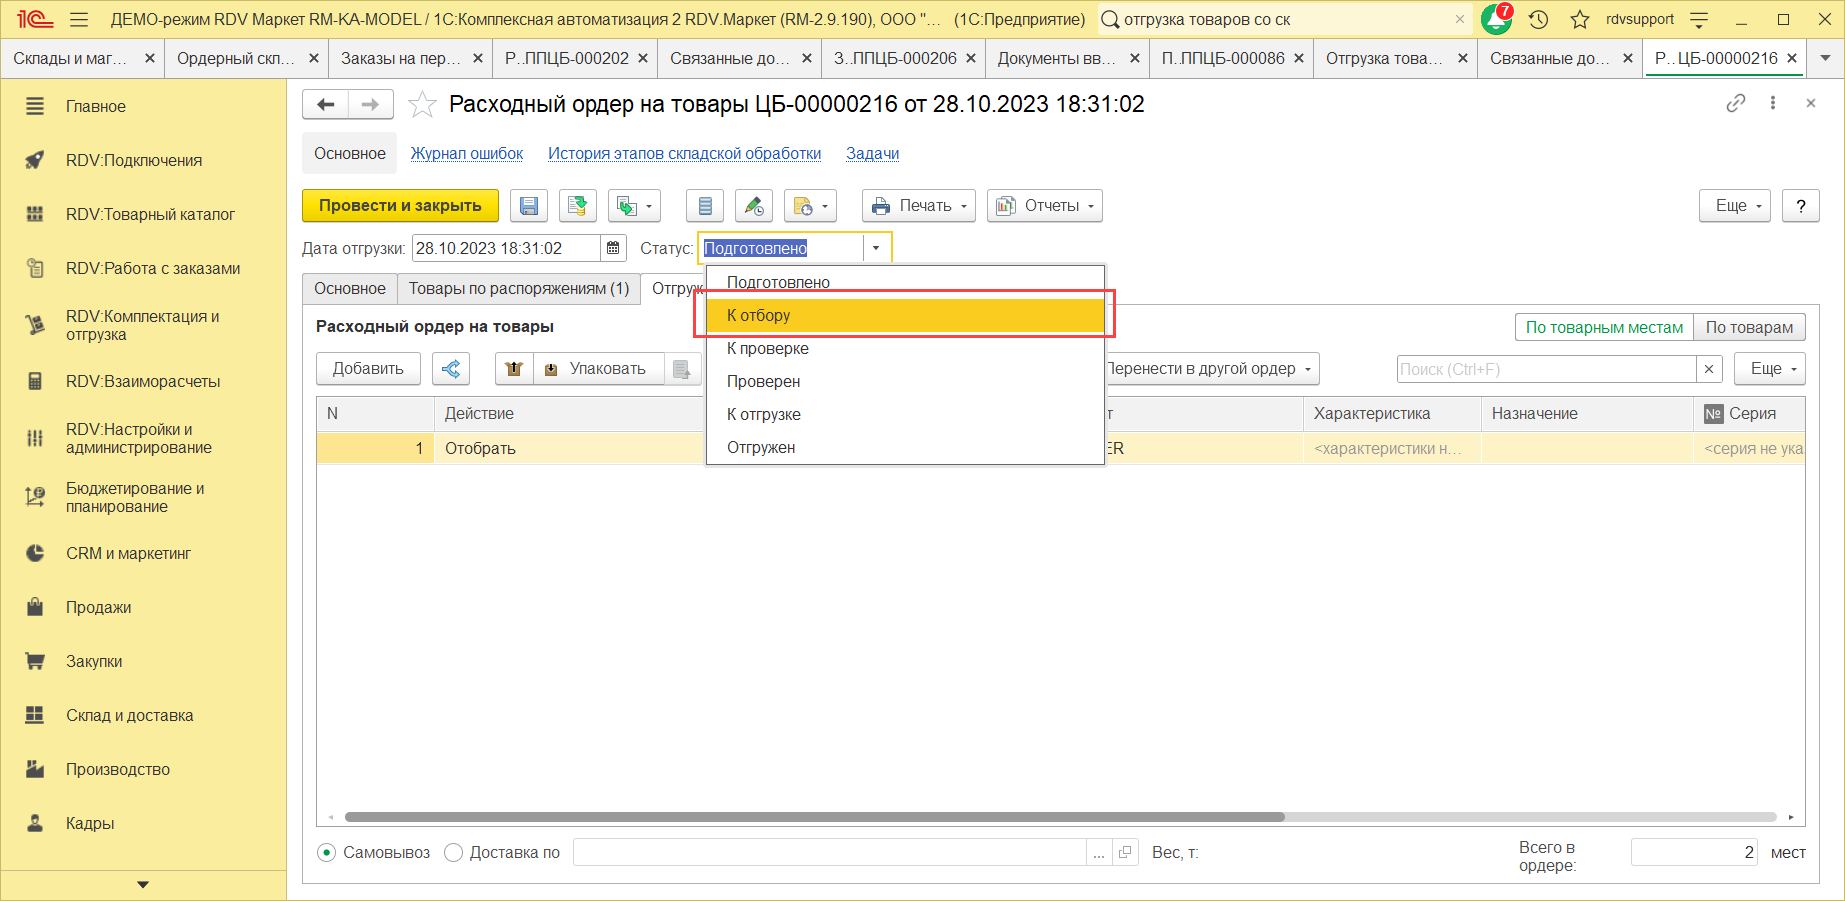Click the calendar icon beside shipment date

click(x=613, y=248)
